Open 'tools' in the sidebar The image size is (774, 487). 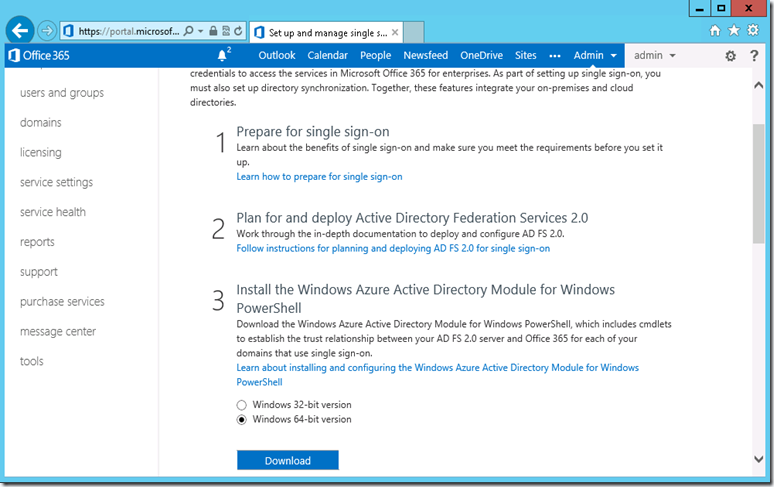point(32,361)
